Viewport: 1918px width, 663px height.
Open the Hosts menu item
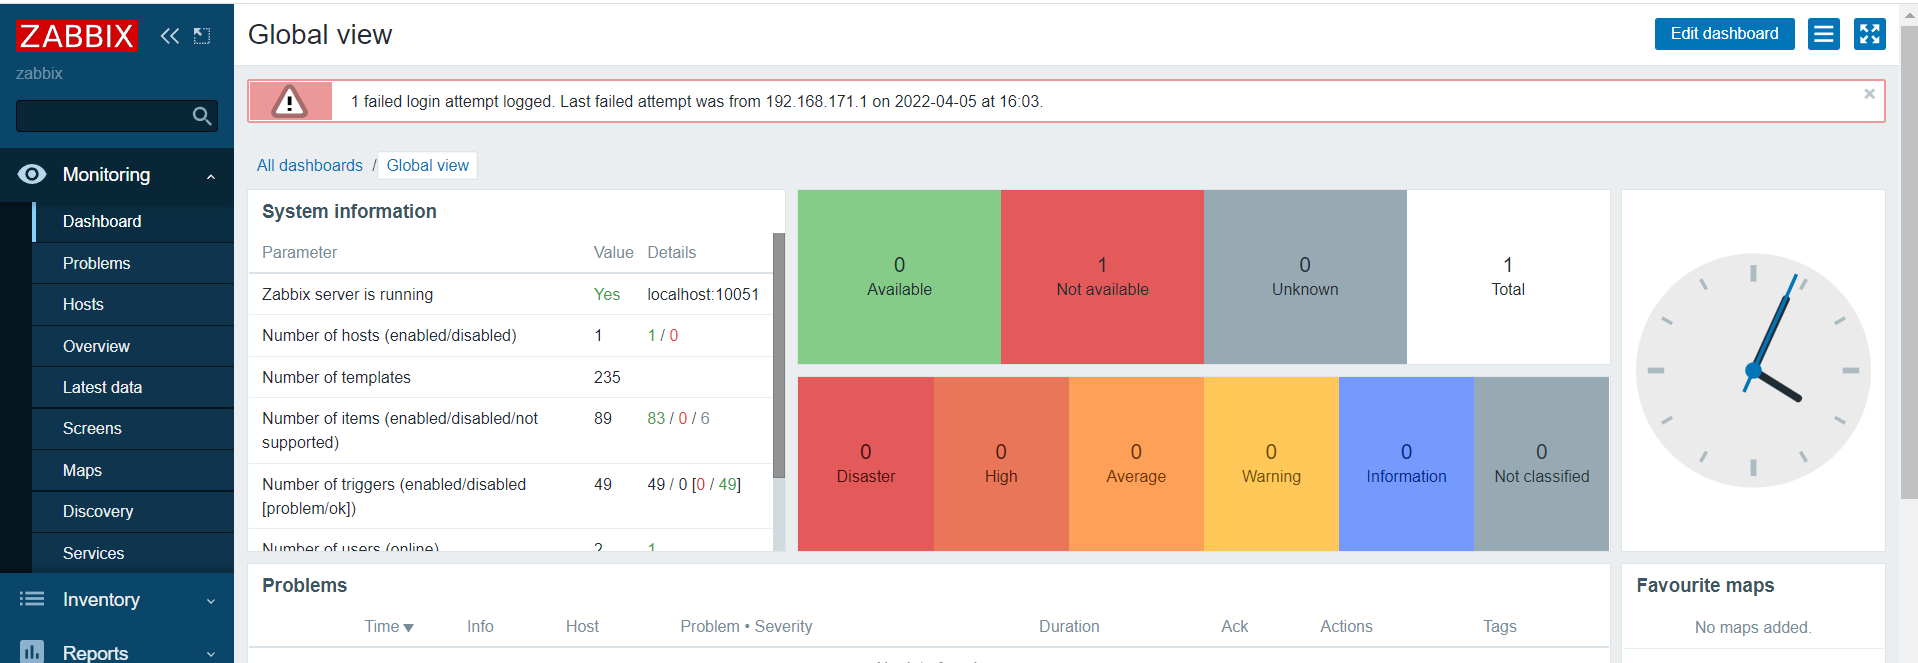click(x=134, y=304)
